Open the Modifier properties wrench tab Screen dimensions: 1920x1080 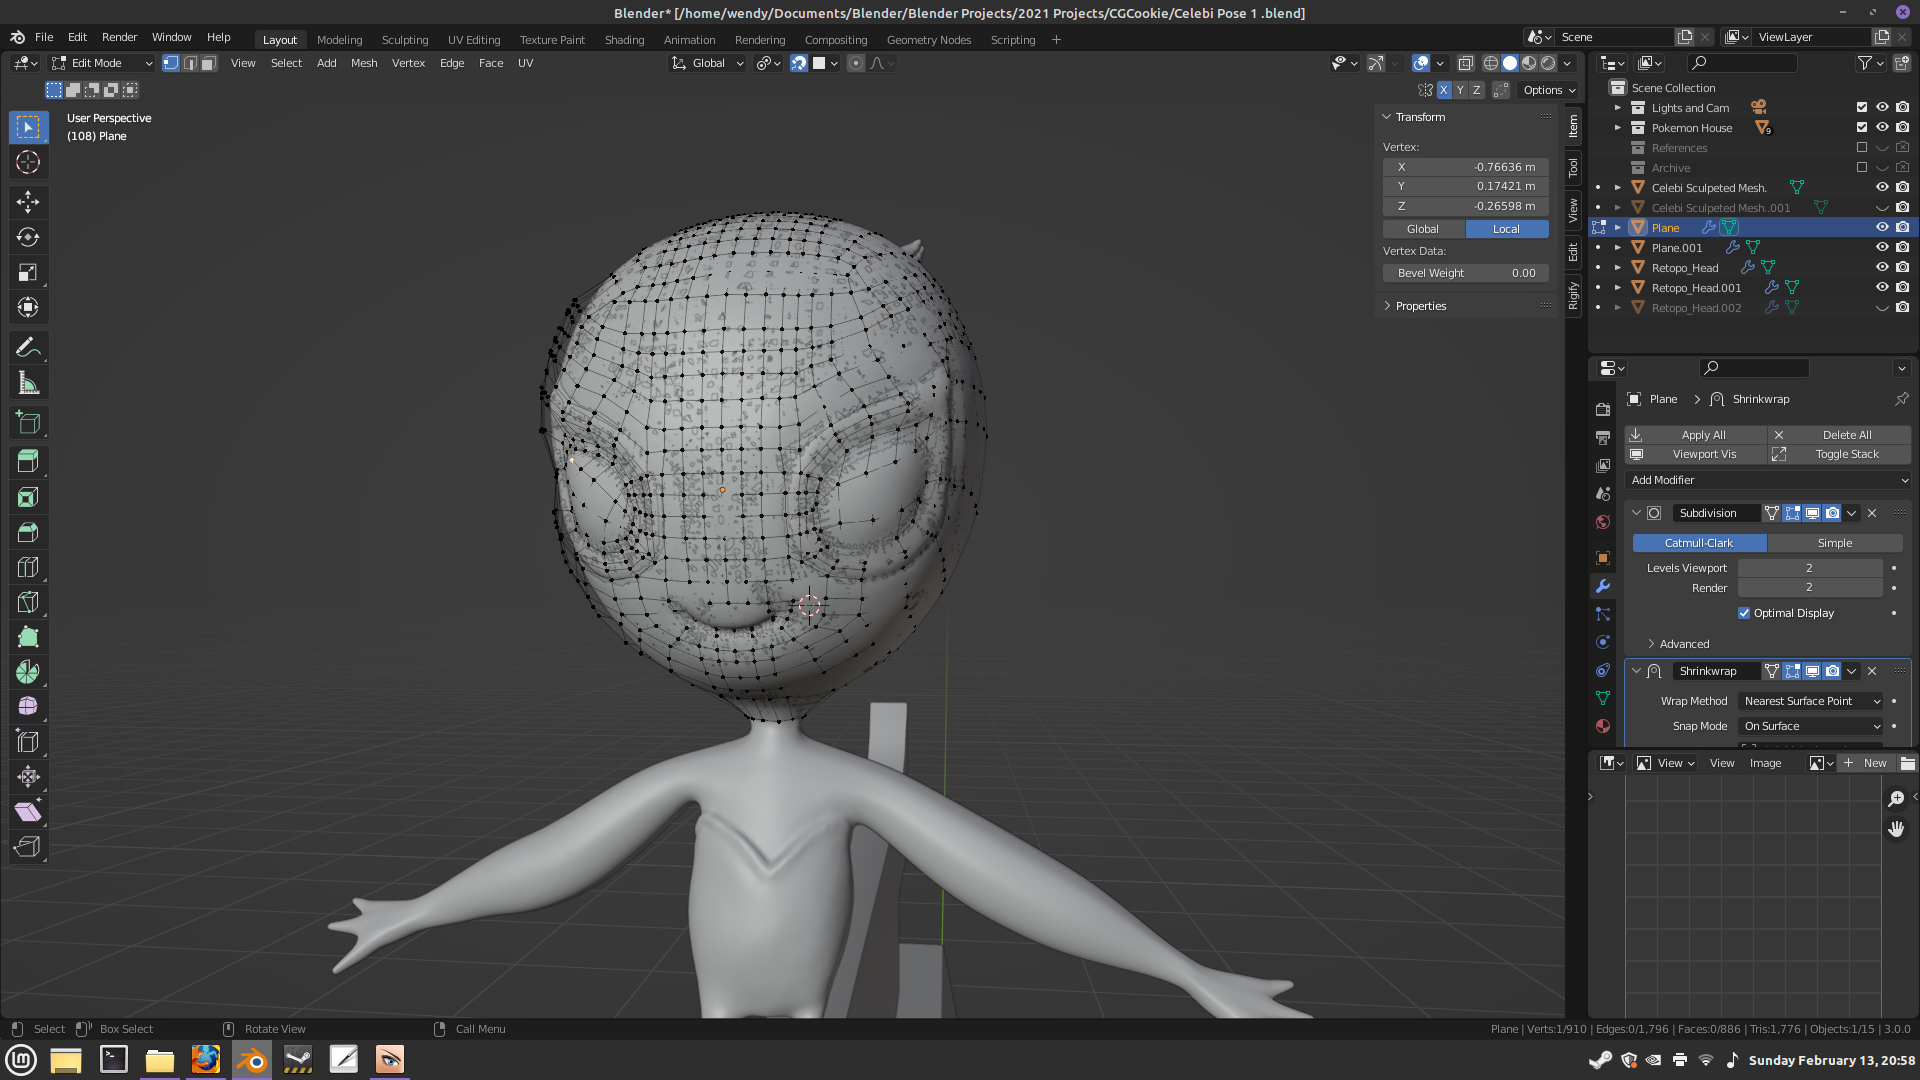click(x=1603, y=586)
